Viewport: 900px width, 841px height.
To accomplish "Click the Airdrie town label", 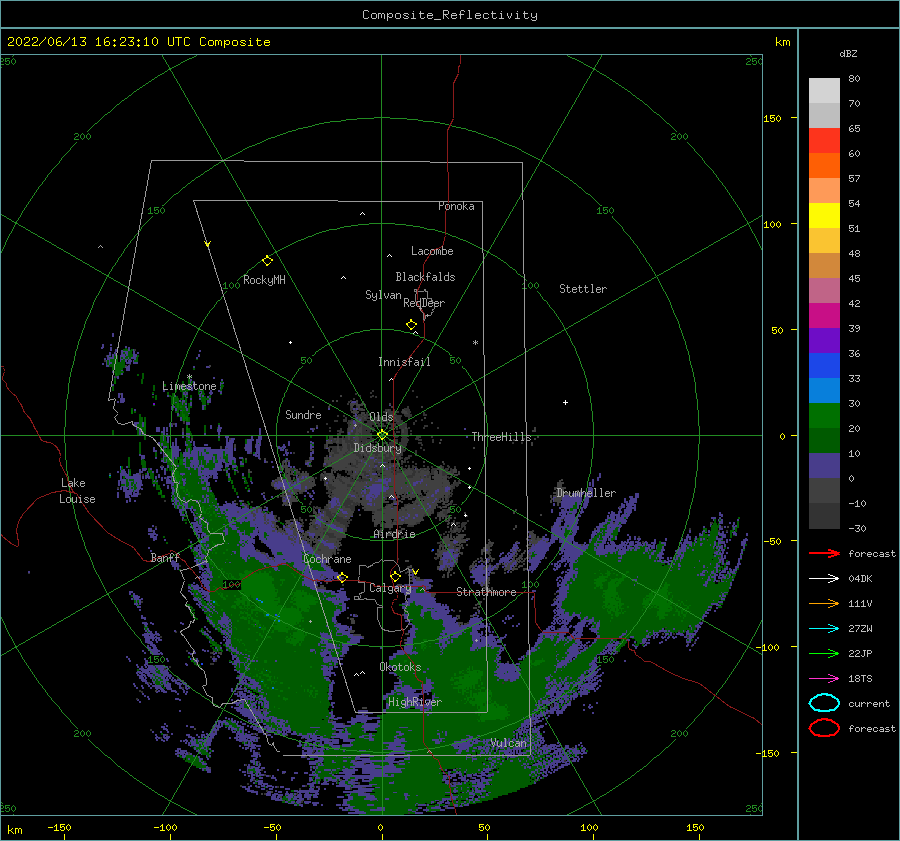I will point(394,534).
